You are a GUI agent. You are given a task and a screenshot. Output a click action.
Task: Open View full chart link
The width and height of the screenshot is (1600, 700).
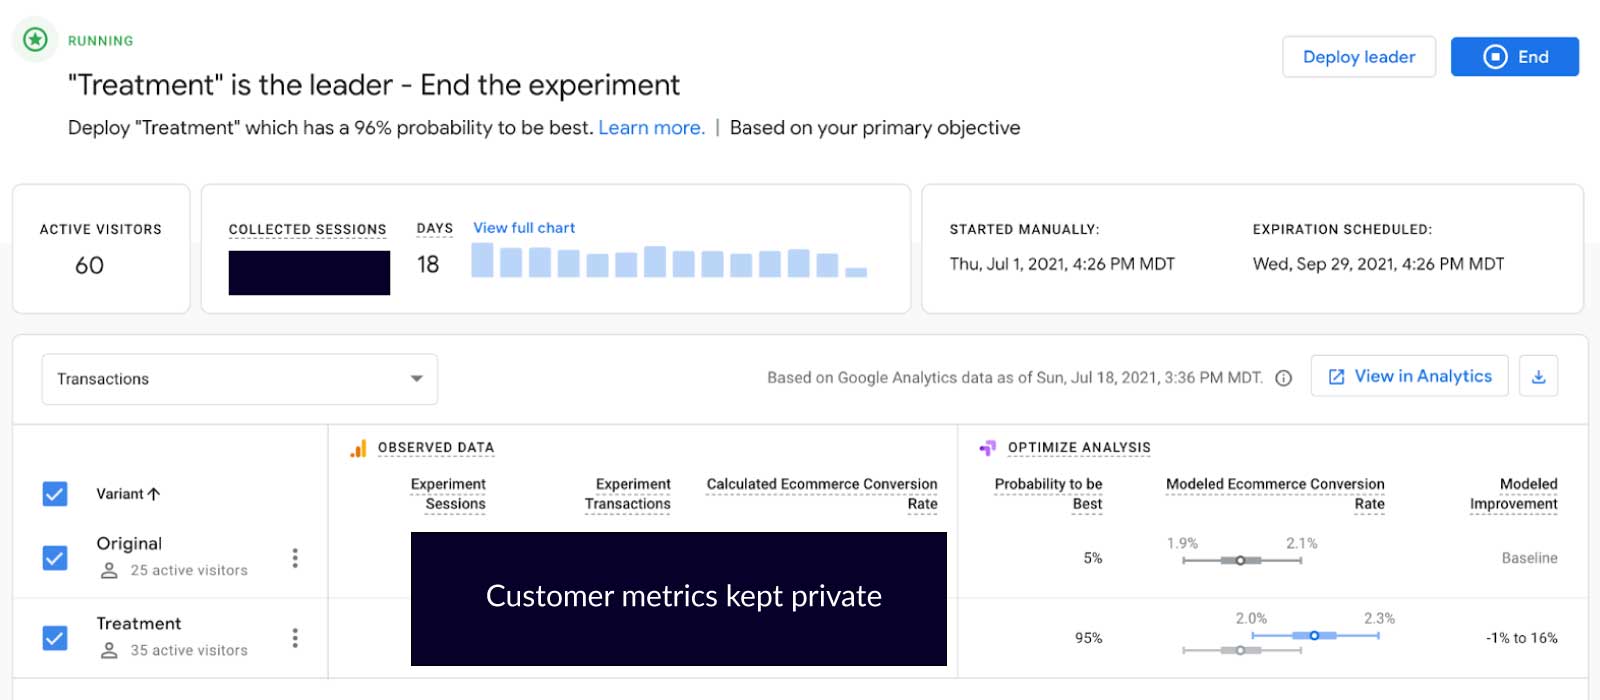pos(524,228)
